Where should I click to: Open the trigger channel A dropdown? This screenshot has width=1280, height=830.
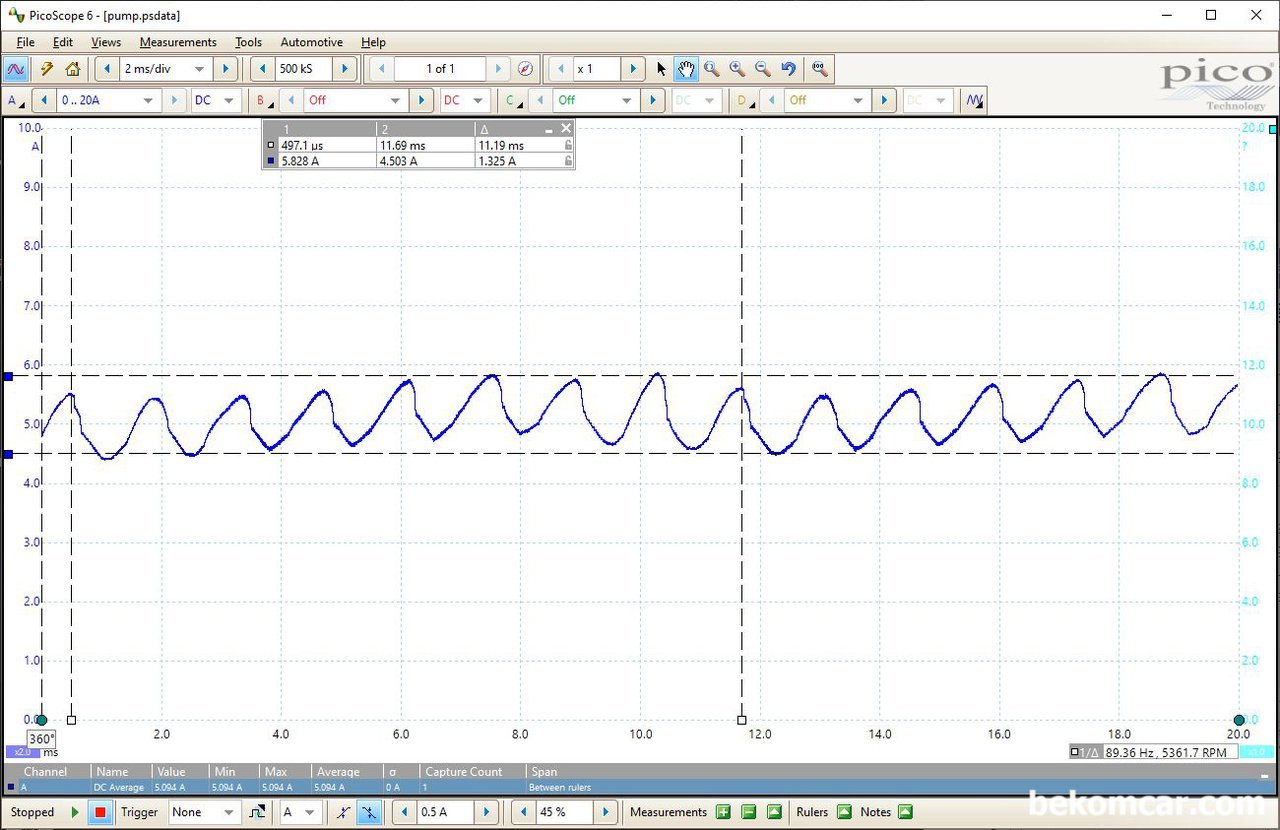coord(300,812)
